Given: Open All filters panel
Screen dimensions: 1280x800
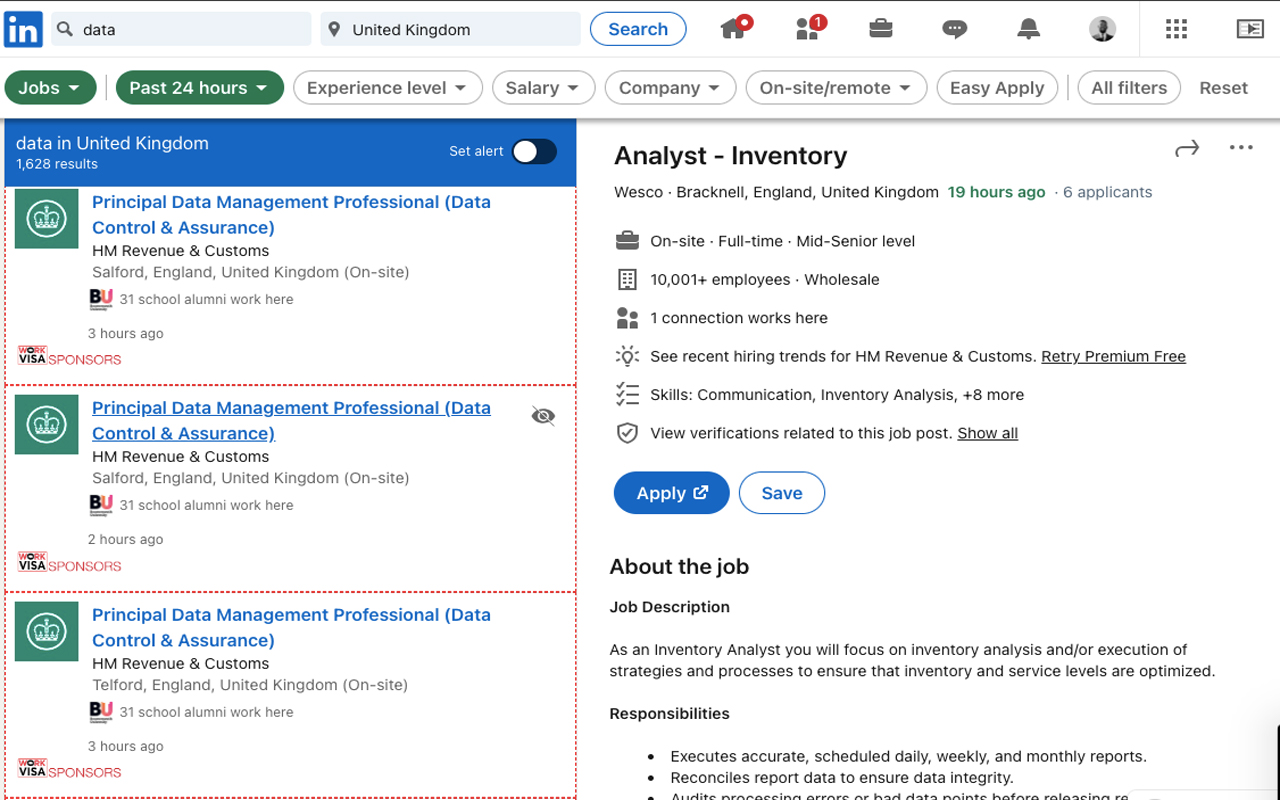Looking at the screenshot, I should (1129, 88).
